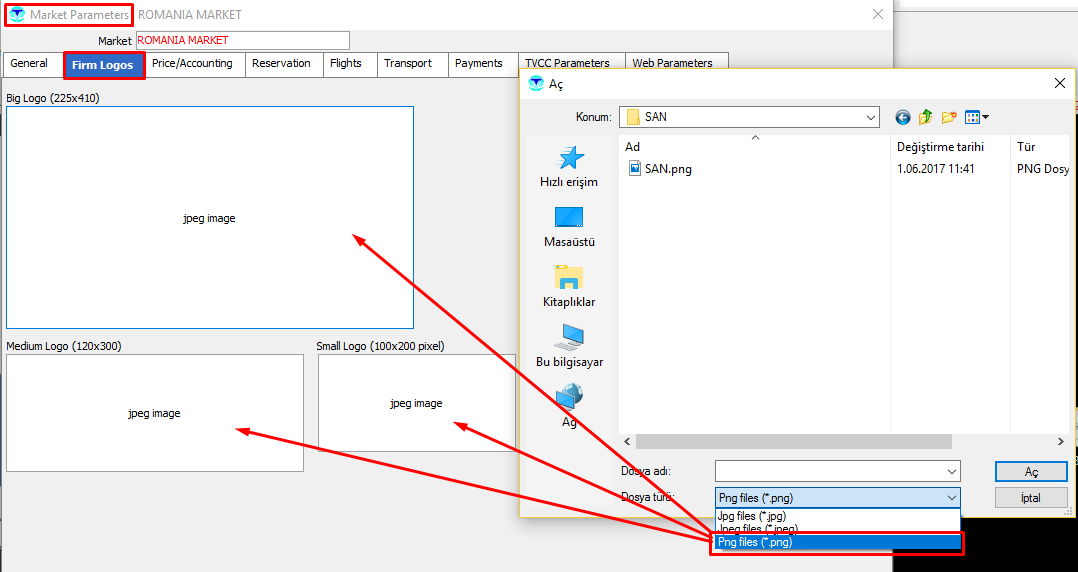
Task: Choose Jpg files (*.jpg) from list
Action: pyautogui.click(x=752, y=516)
